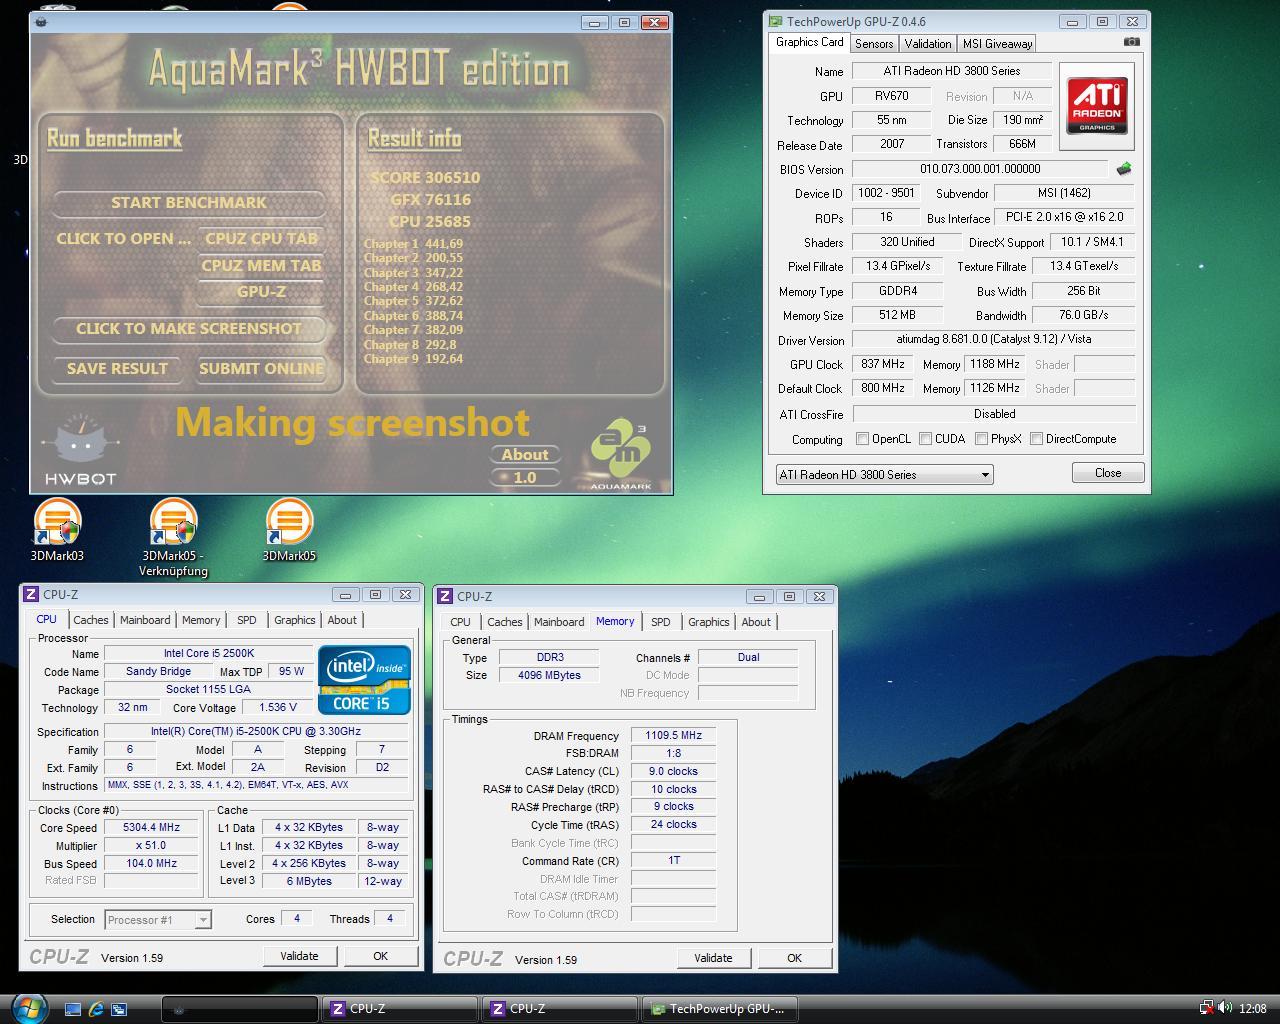The width and height of the screenshot is (1280, 1024).
Task: Open the 3DMark03 desktop shortcut
Action: pyautogui.click(x=56, y=531)
